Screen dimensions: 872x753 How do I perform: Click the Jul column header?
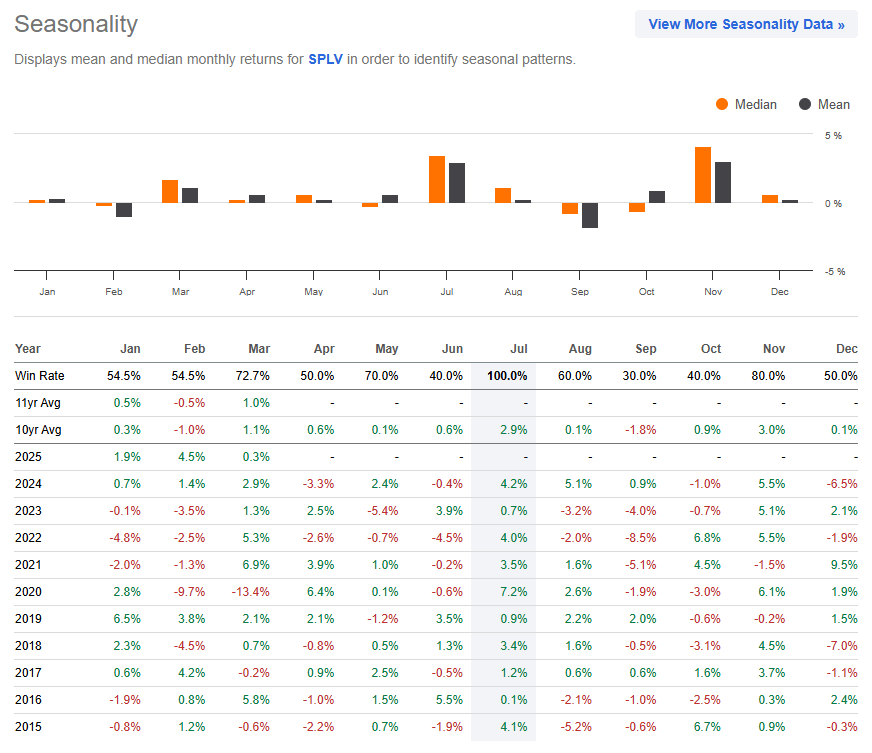[x=519, y=349]
